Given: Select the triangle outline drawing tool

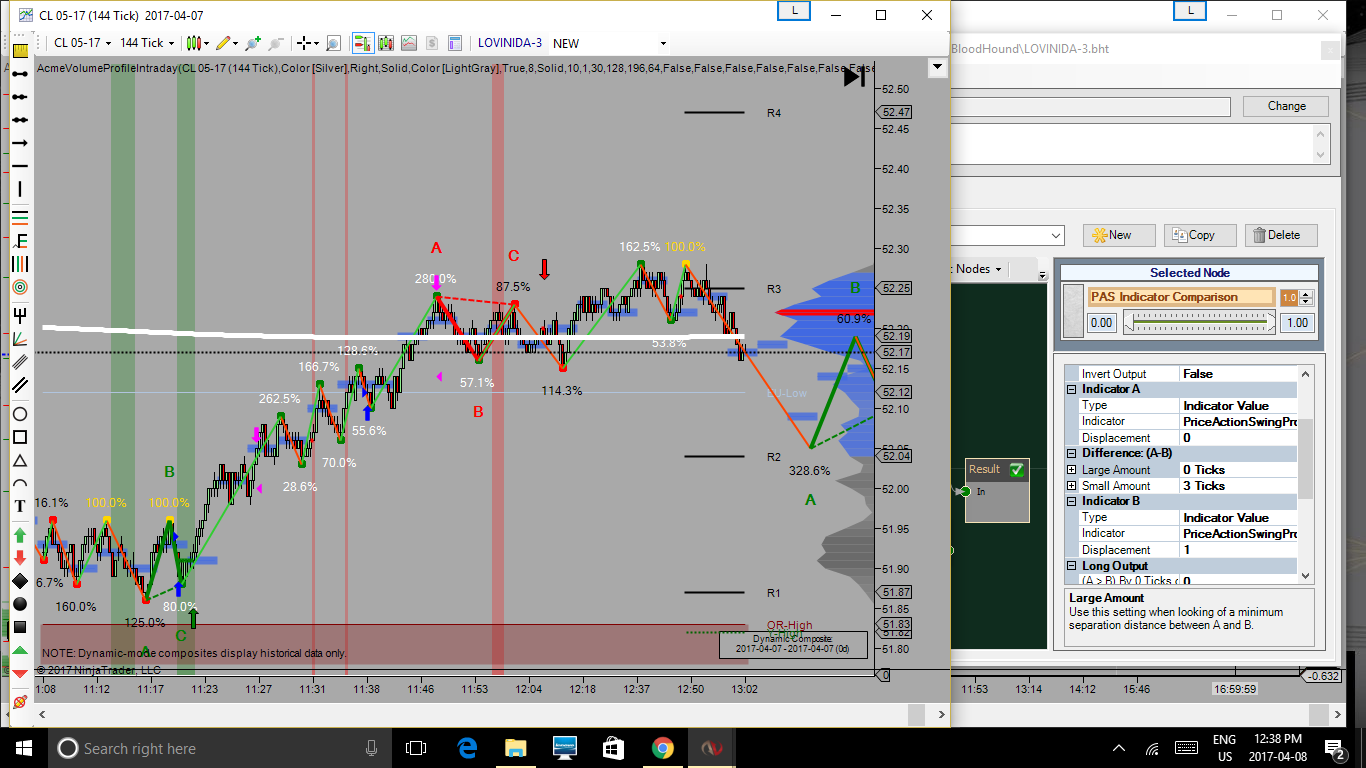Looking at the screenshot, I should pos(20,461).
